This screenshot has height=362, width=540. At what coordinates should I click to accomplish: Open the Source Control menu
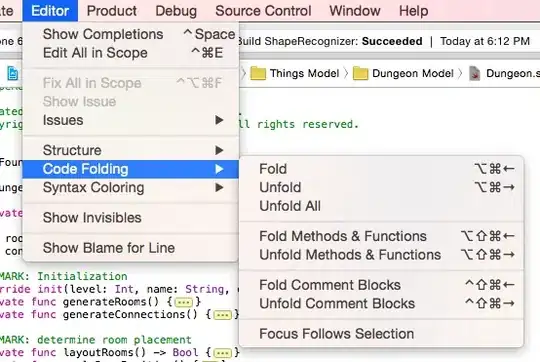coord(263,11)
